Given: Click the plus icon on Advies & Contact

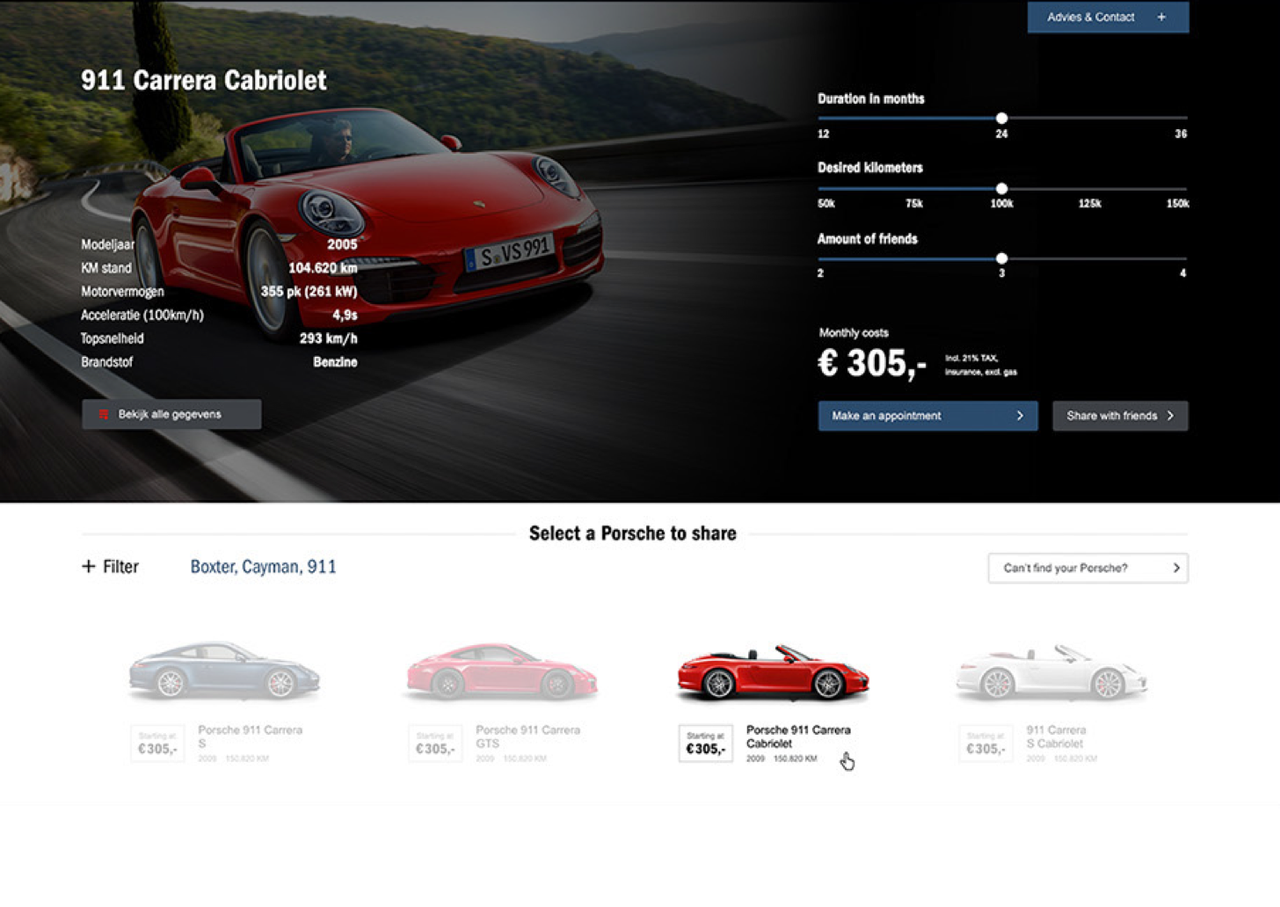Looking at the screenshot, I should 1161,17.
